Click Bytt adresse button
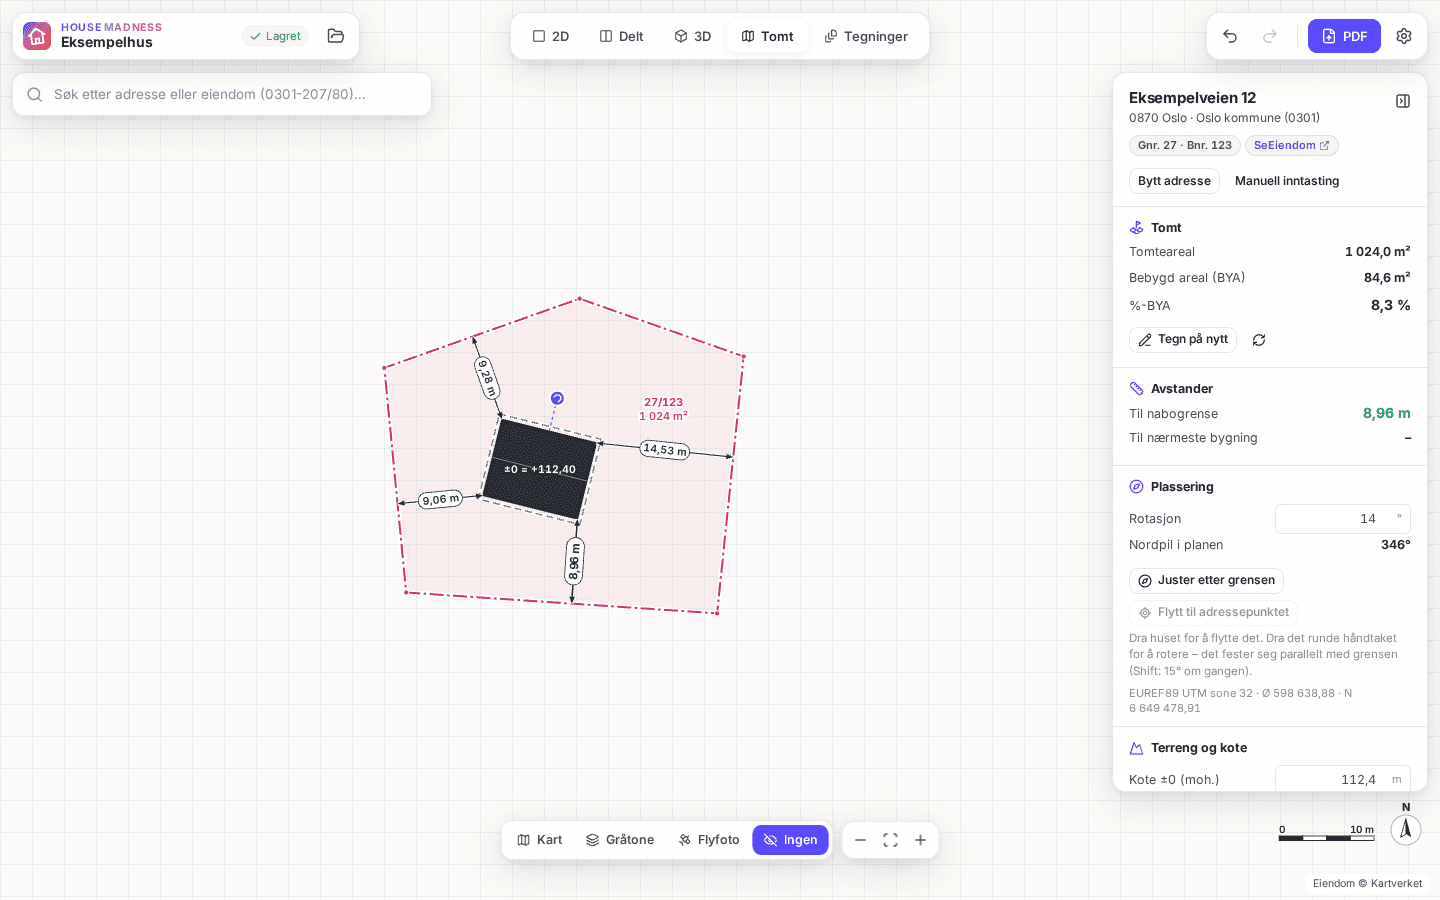The width and height of the screenshot is (1440, 900). (1174, 181)
